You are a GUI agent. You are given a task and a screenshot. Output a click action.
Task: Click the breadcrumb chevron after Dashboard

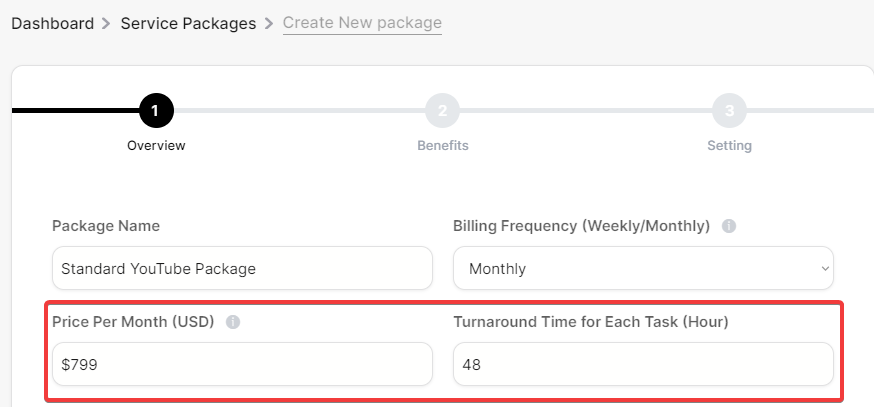[x=106, y=23]
